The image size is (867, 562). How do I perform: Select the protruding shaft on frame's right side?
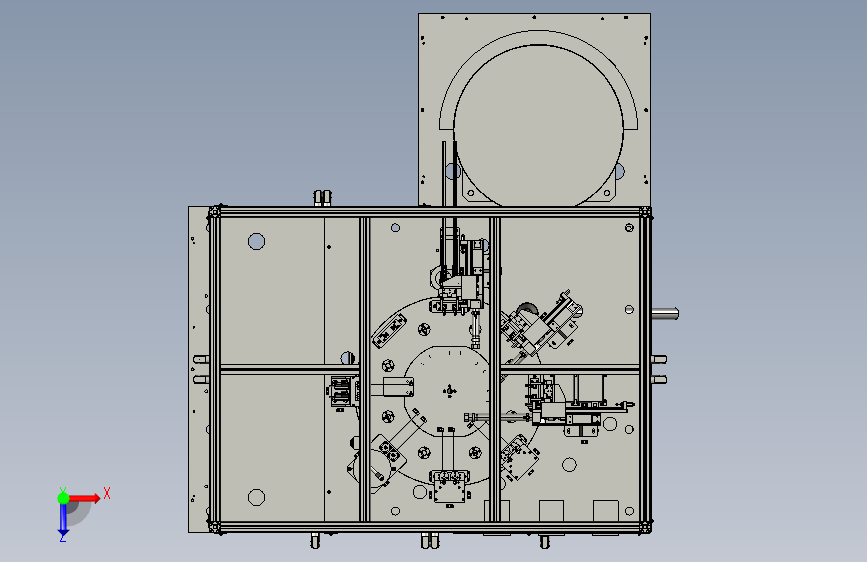point(665,314)
